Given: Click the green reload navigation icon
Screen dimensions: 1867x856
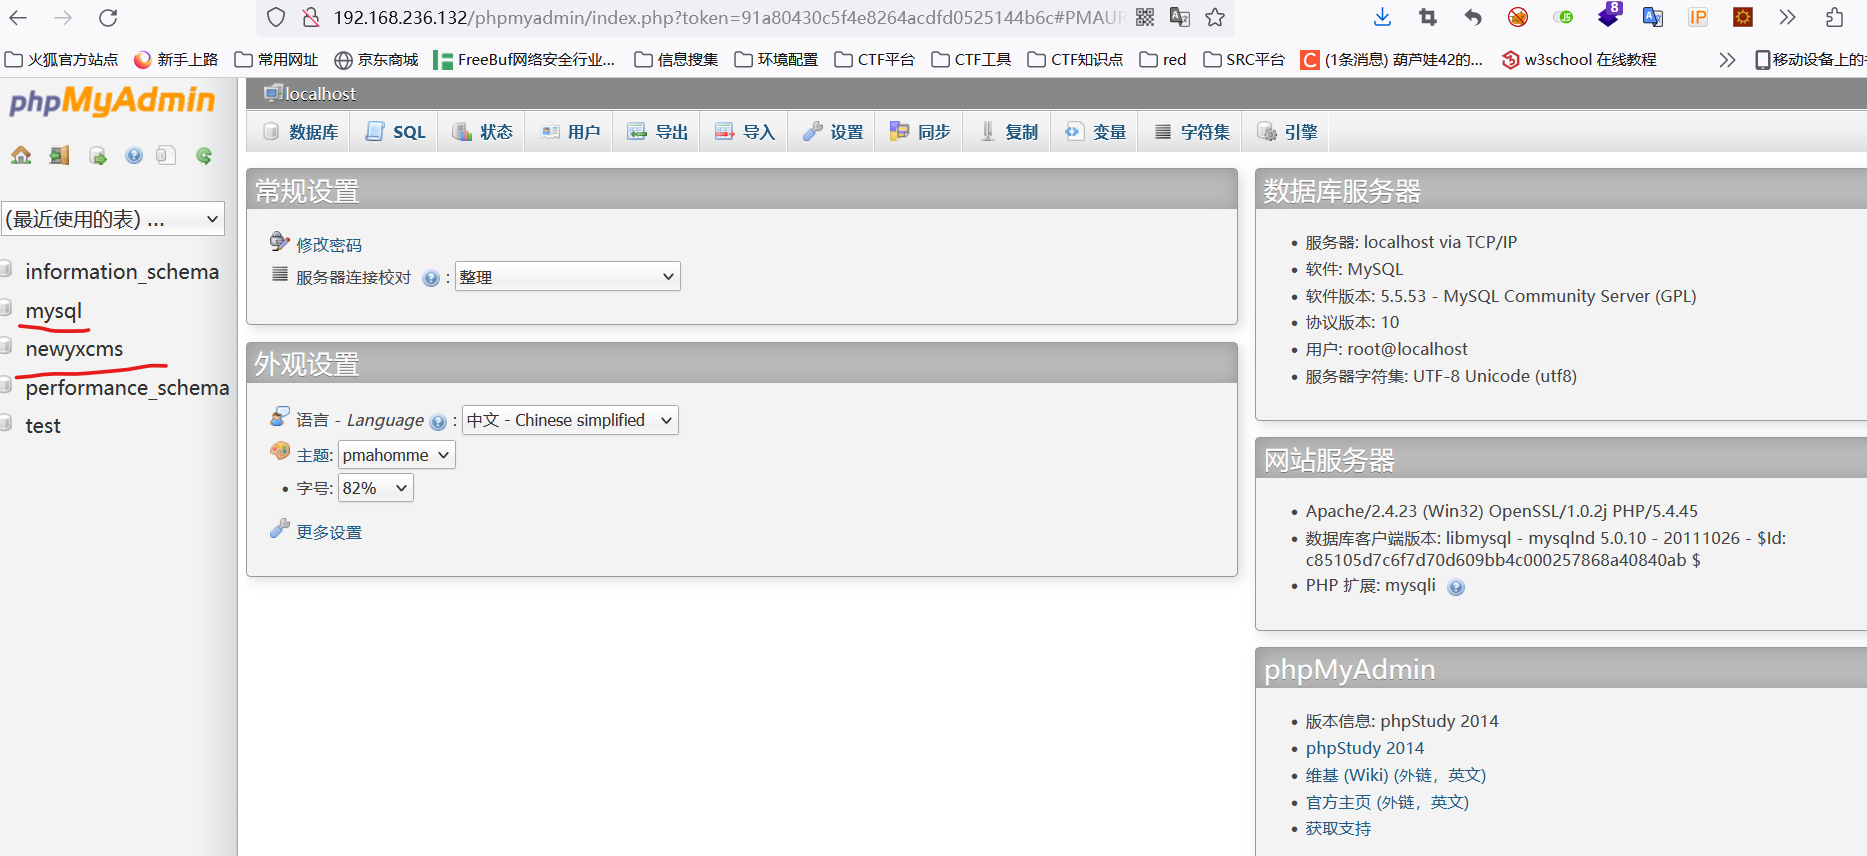Looking at the screenshot, I should (204, 155).
